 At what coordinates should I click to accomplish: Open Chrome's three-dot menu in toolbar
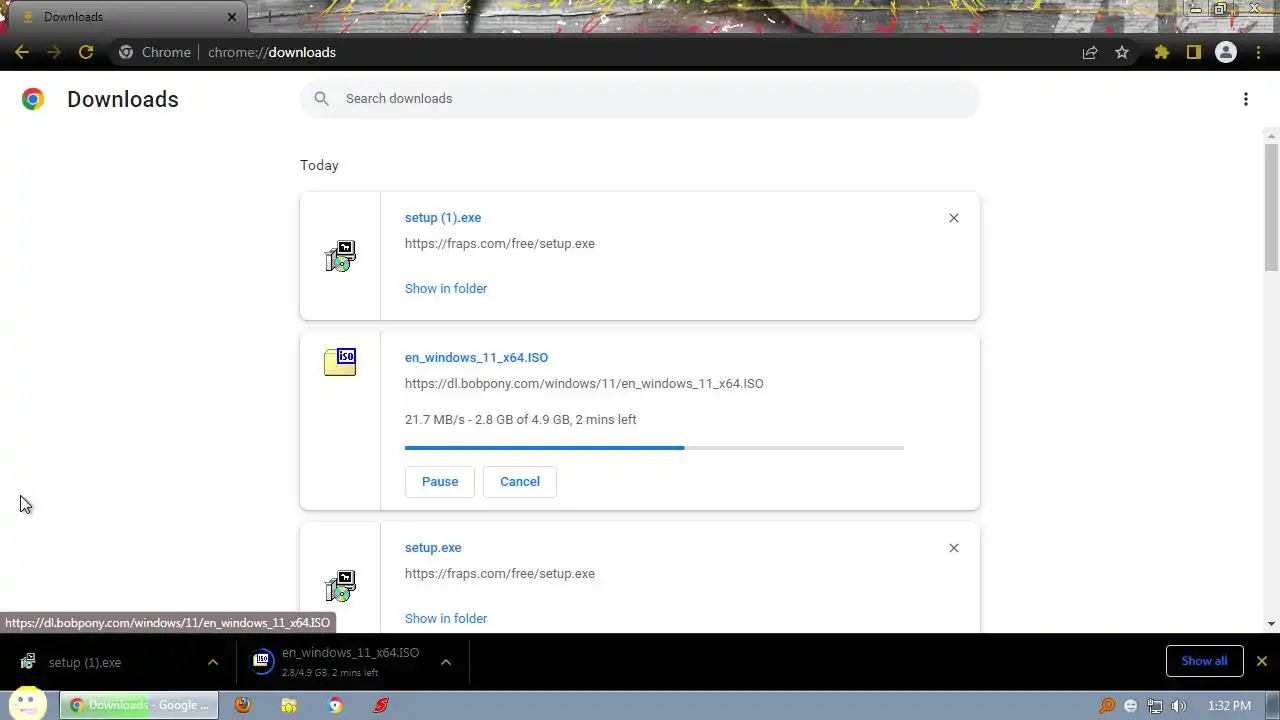pos(1259,52)
